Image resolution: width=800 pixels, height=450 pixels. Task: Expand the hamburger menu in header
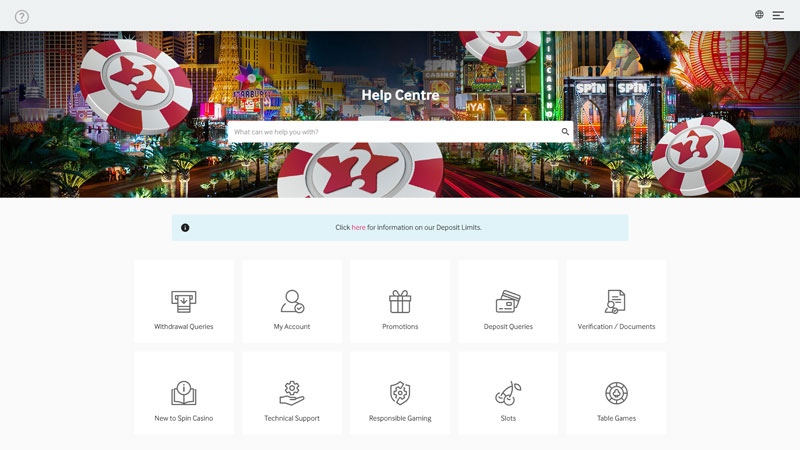point(778,15)
